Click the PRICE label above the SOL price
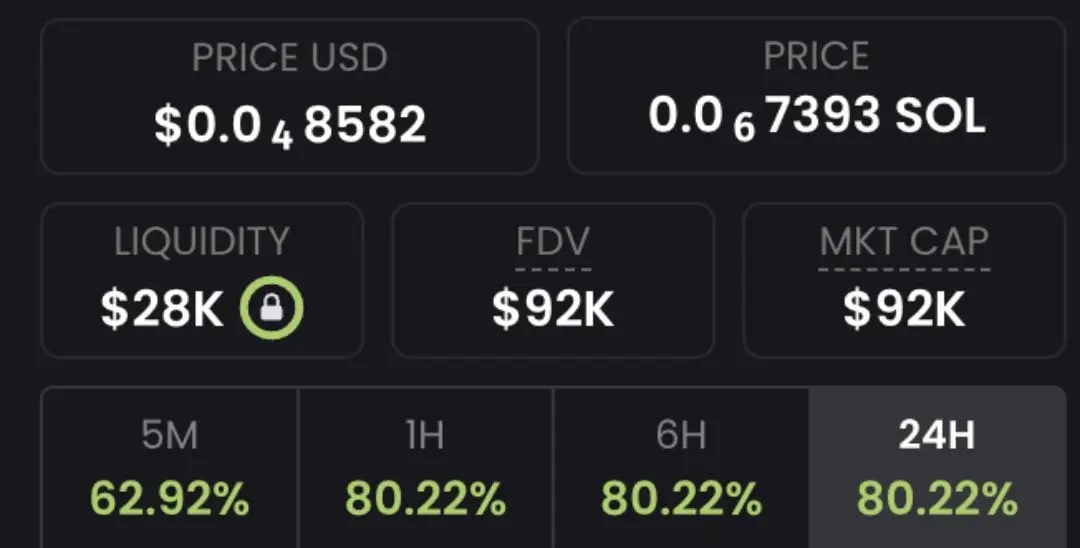Screen dimensions: 1080x548 [816, 57]
